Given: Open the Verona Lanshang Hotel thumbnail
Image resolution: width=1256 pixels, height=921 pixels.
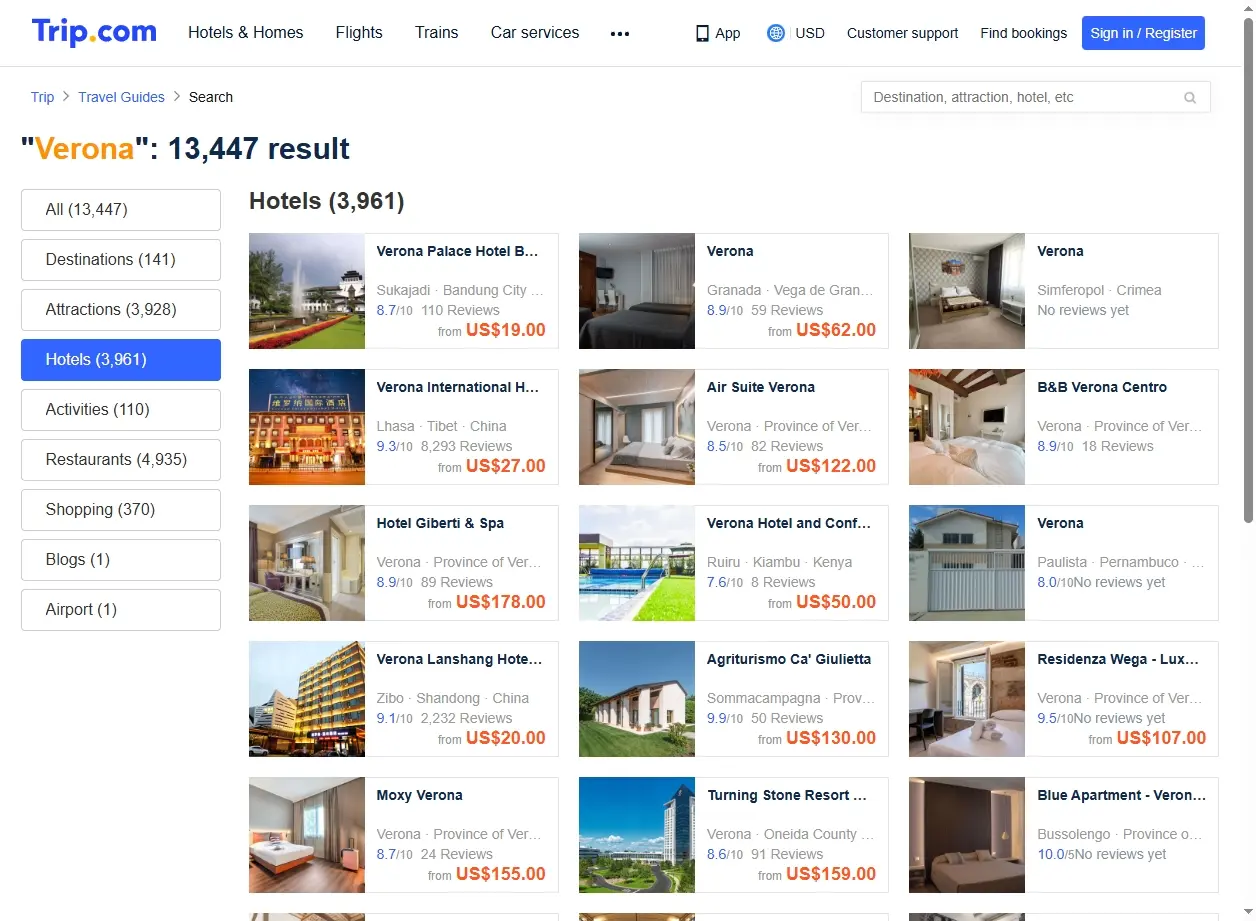Looking at the screenshot, I should click(307, 699).
